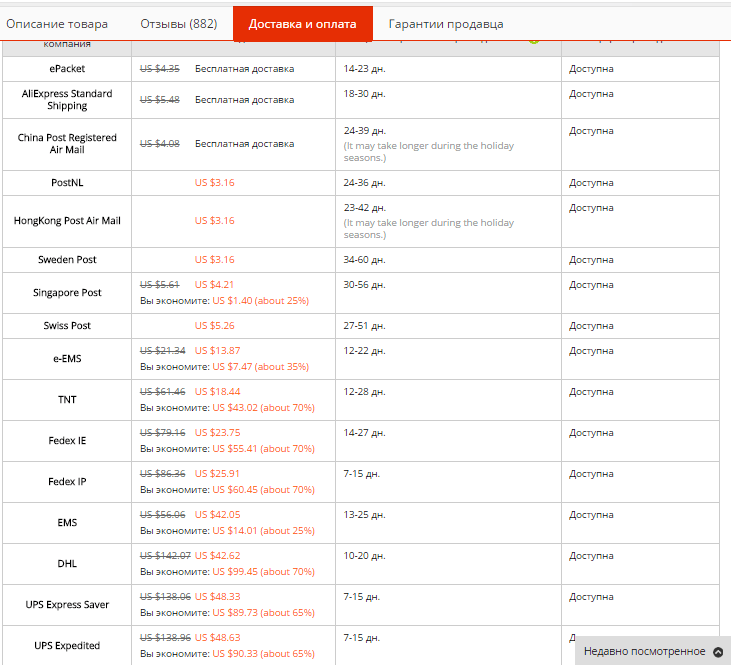The image size is (731, 665).
Task: Click the 24-36 дн. delivery time
Action: 365,183
